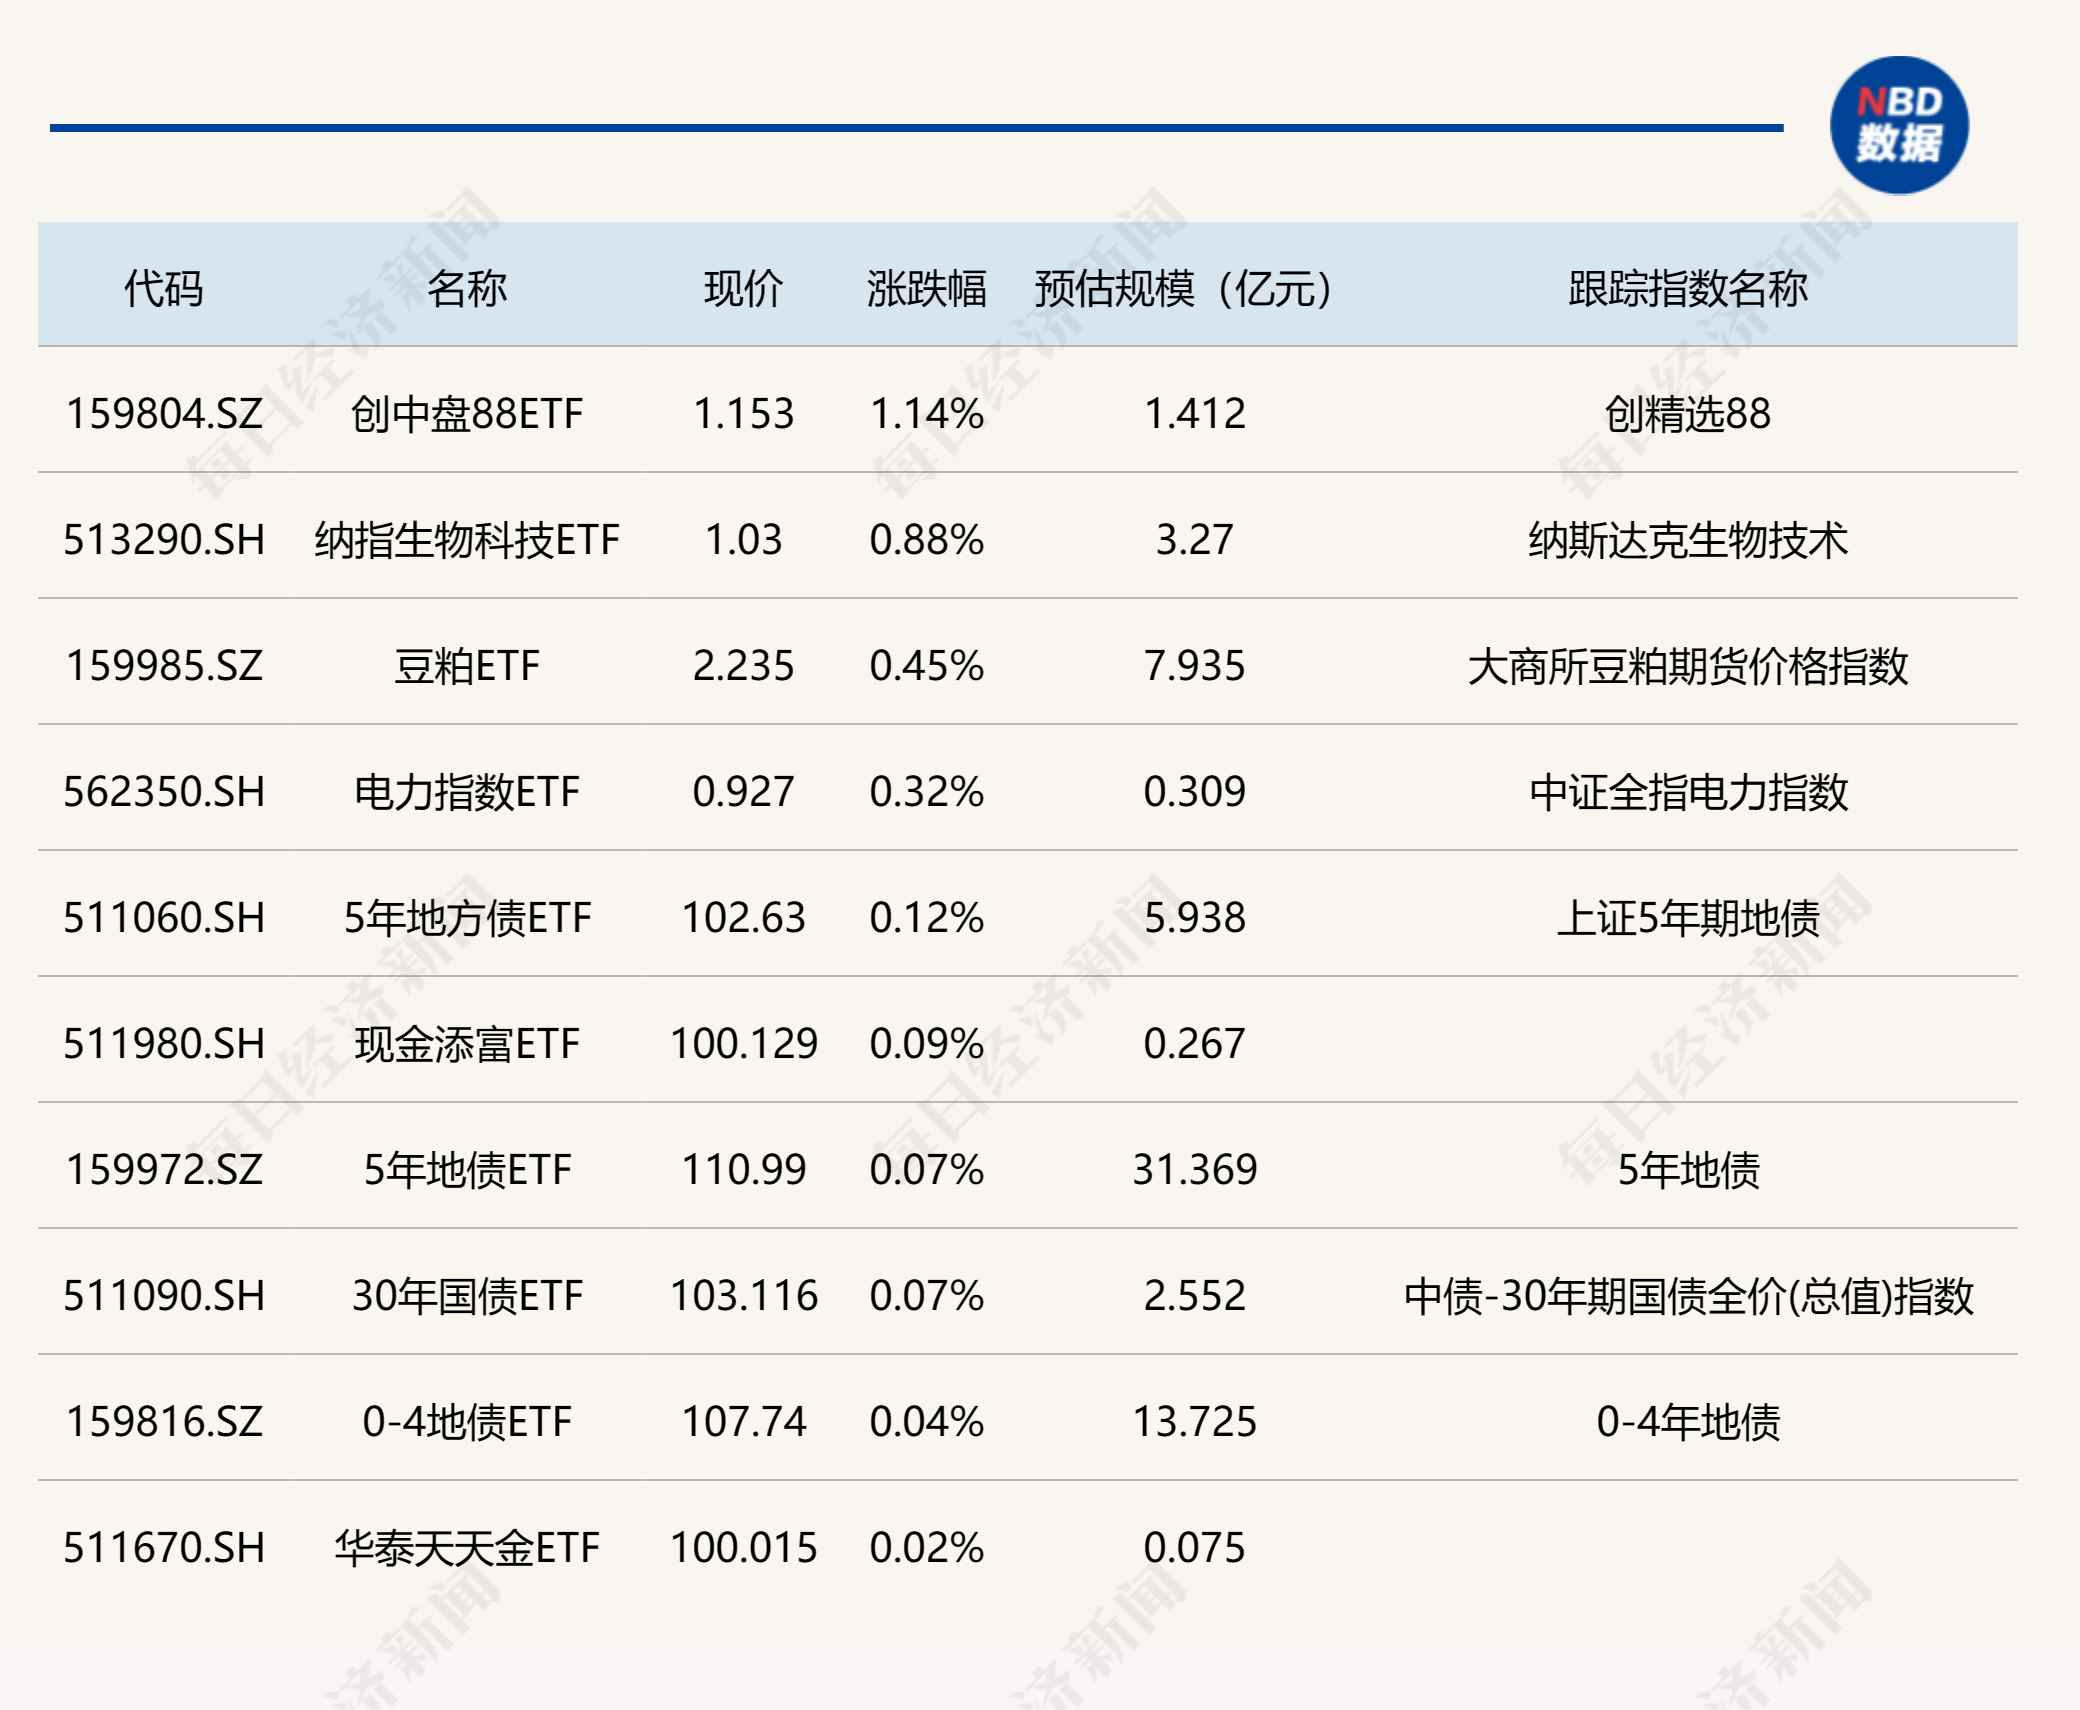The width and height of the screenshot is (2080, 1710).
Task: Click the change value 0.88%
Action: tap(927, 540)
